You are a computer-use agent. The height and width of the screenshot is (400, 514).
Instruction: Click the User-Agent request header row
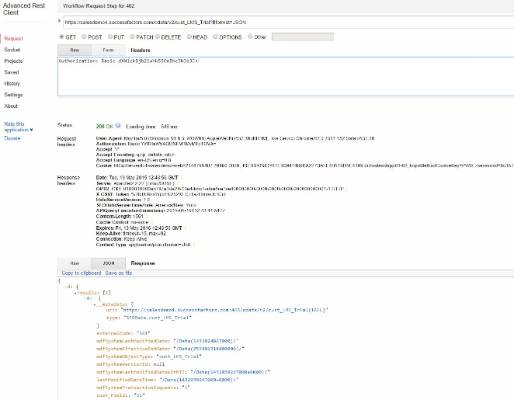pyautogui.click(x=235, y=138)
